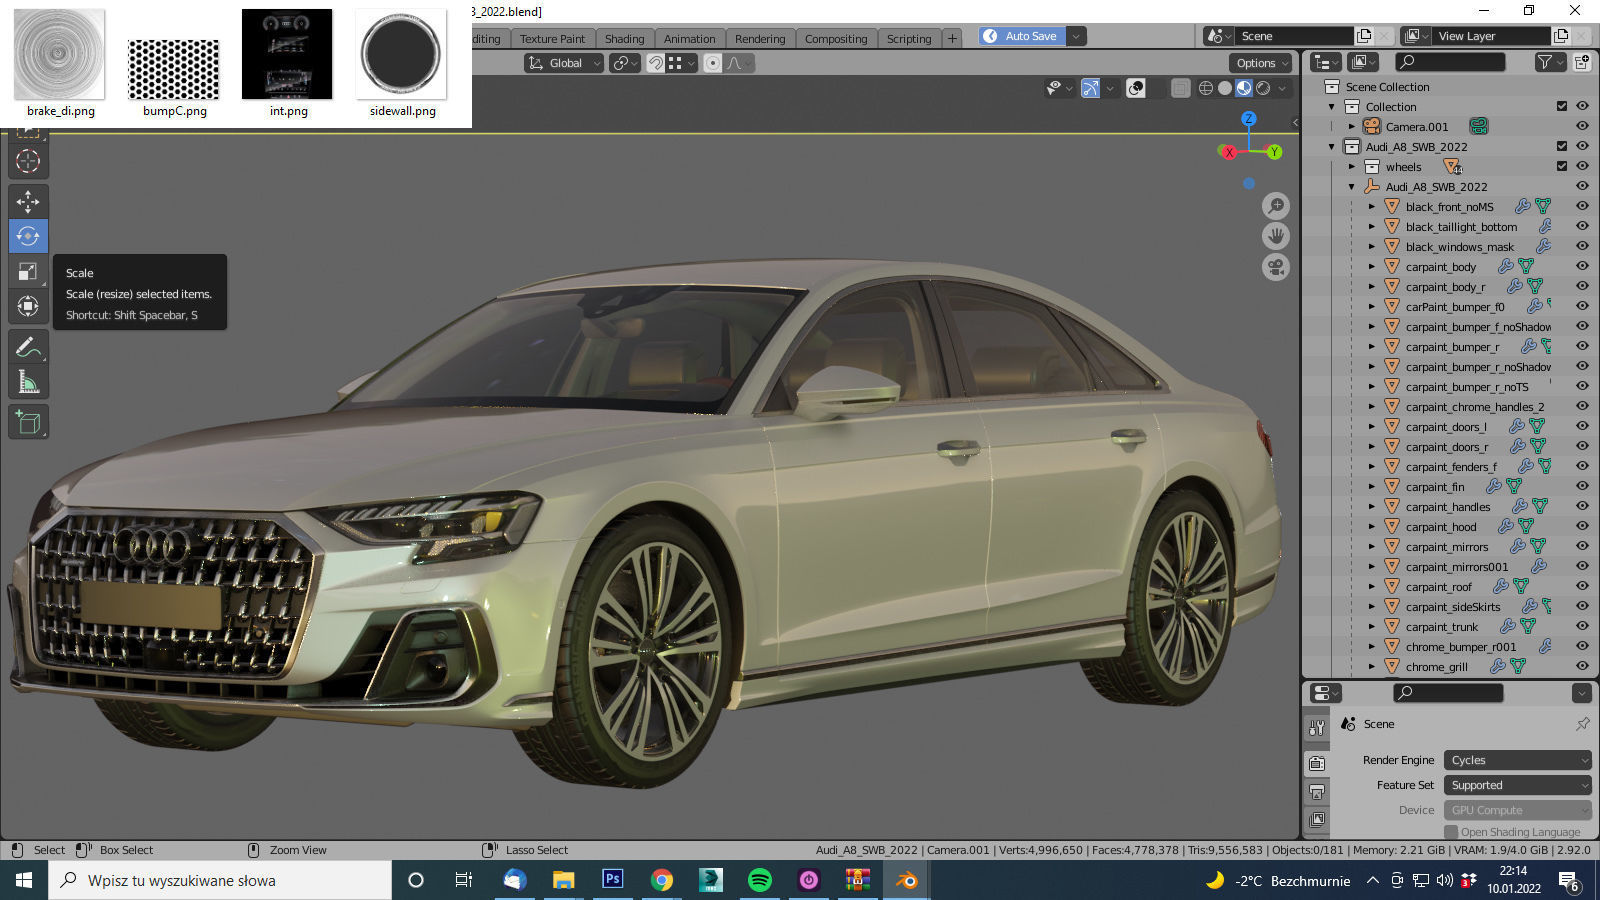The width and height of the screenshot is (1600, 900).
Task: Switch to solid viewport shading
Action: click(x=1225, y=88)
